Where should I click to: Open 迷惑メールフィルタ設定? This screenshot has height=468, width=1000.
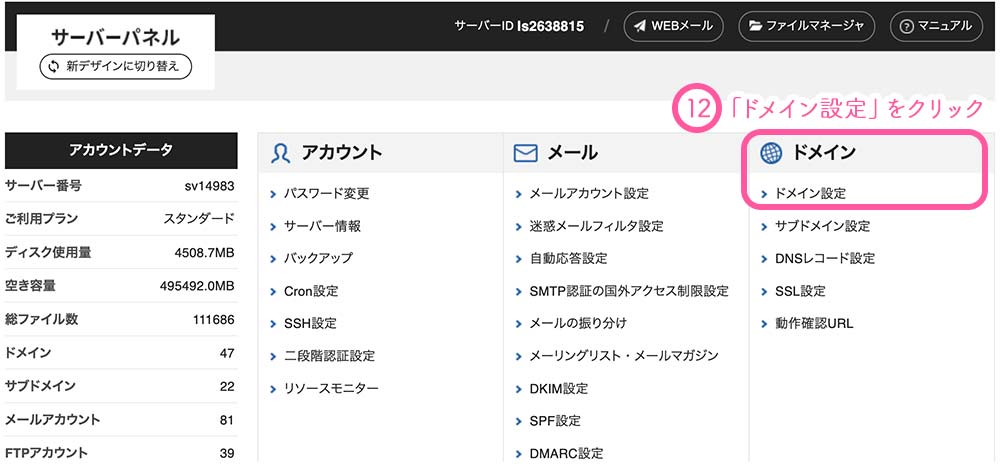tap(596, 226)
